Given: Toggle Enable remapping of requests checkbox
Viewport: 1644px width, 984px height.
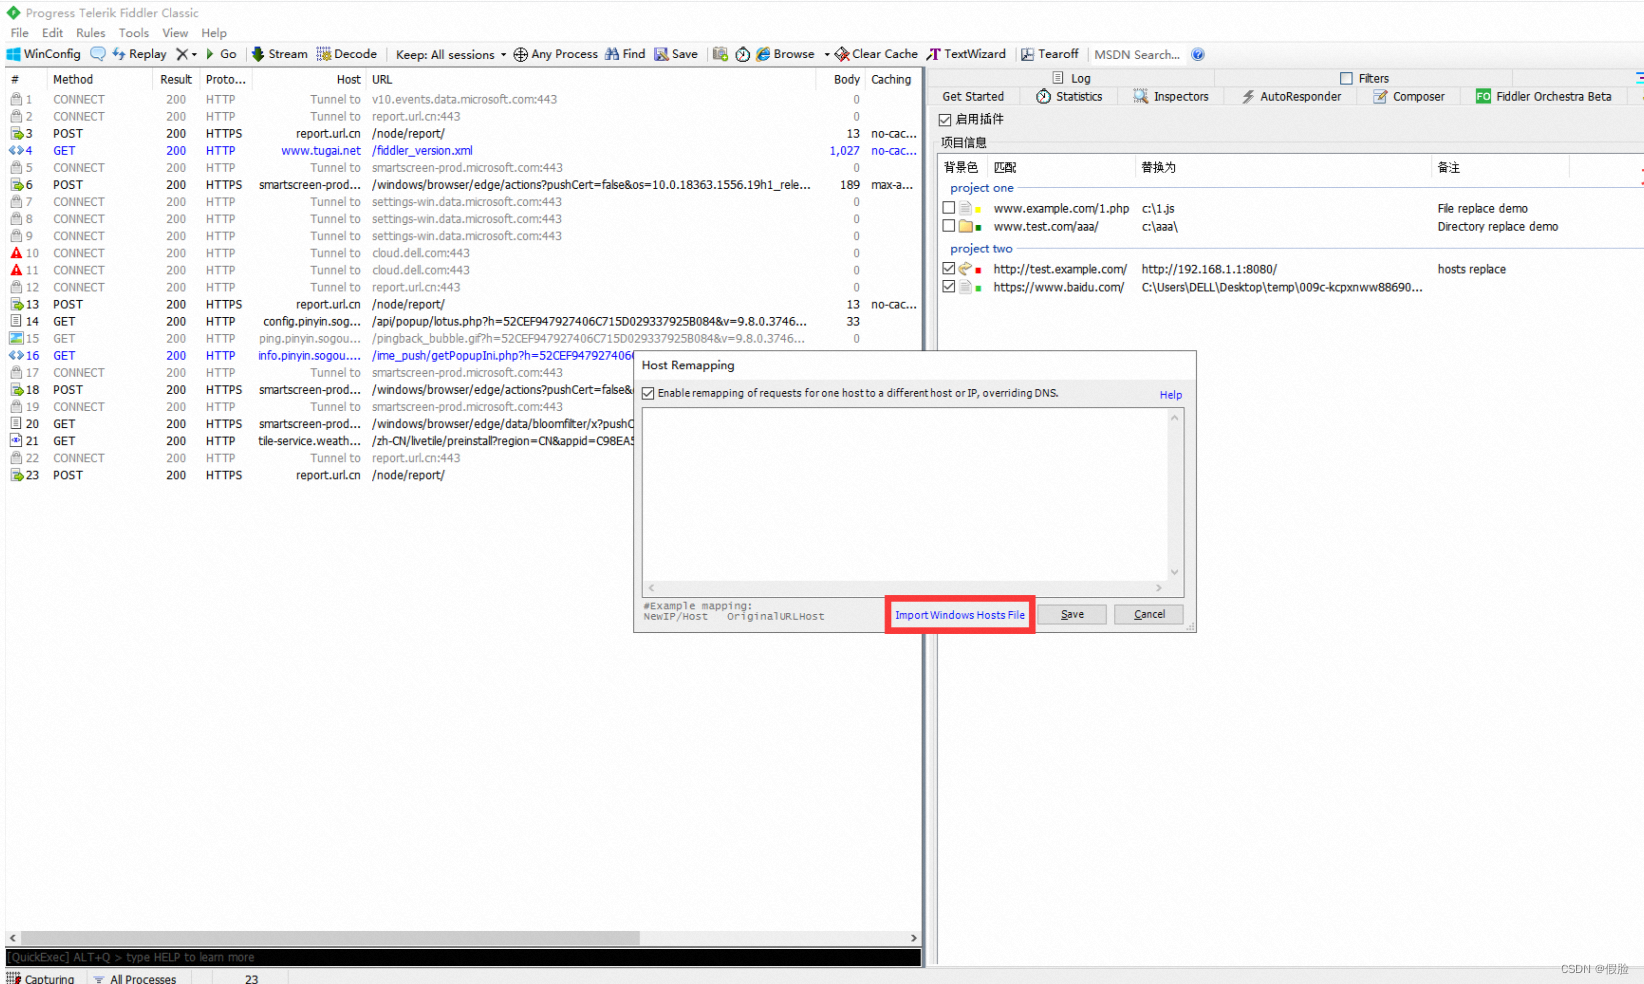Looking at the screenshot, I should [x=648, y=394].
